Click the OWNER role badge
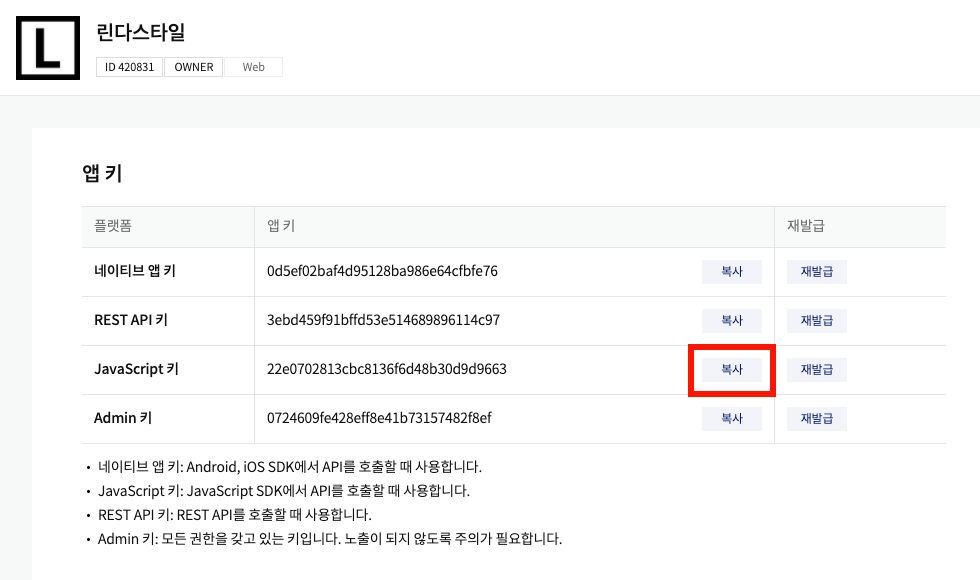The width and height of the screenshot is (980, 580). click(x=193, y=67)
